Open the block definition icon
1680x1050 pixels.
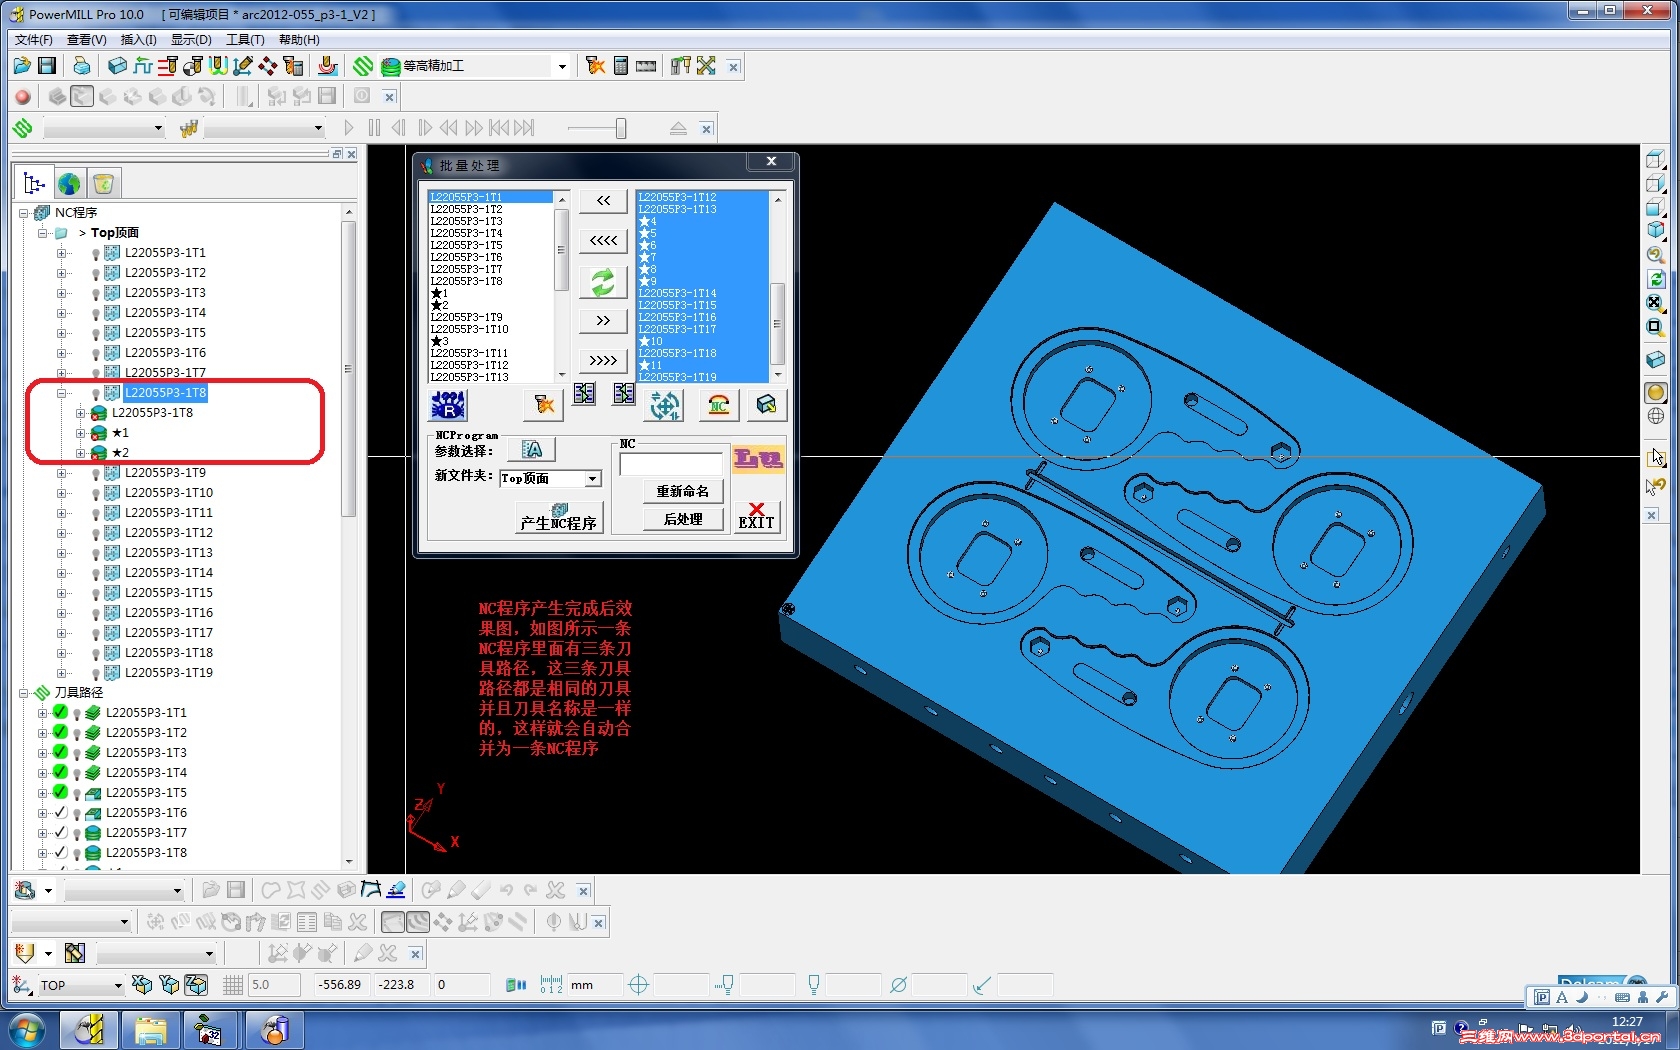pyautogui.click(x=118, y=66)
